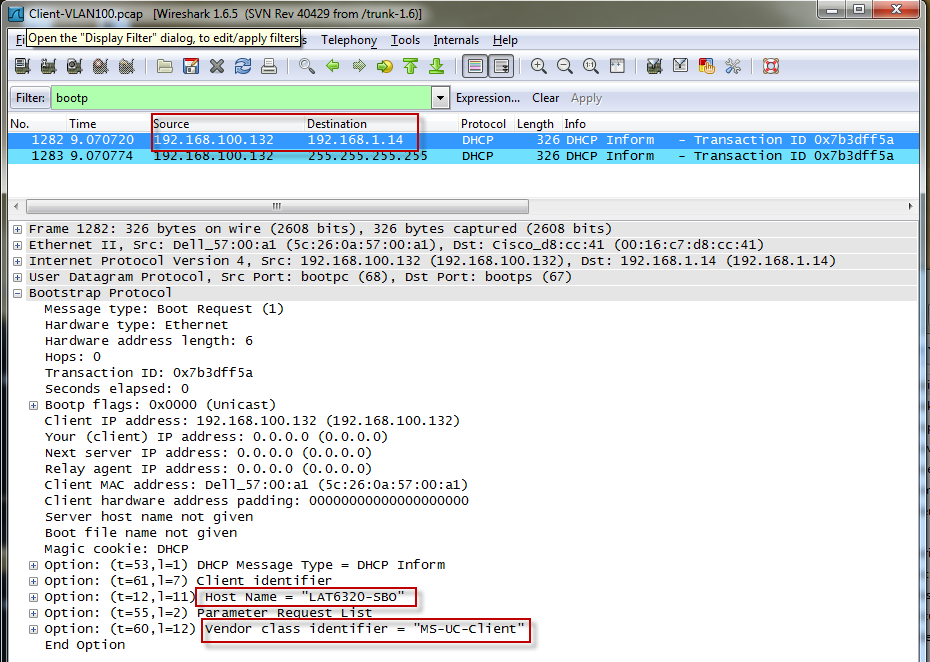
Task: Open the Help menu
Action: pos(505,40)
